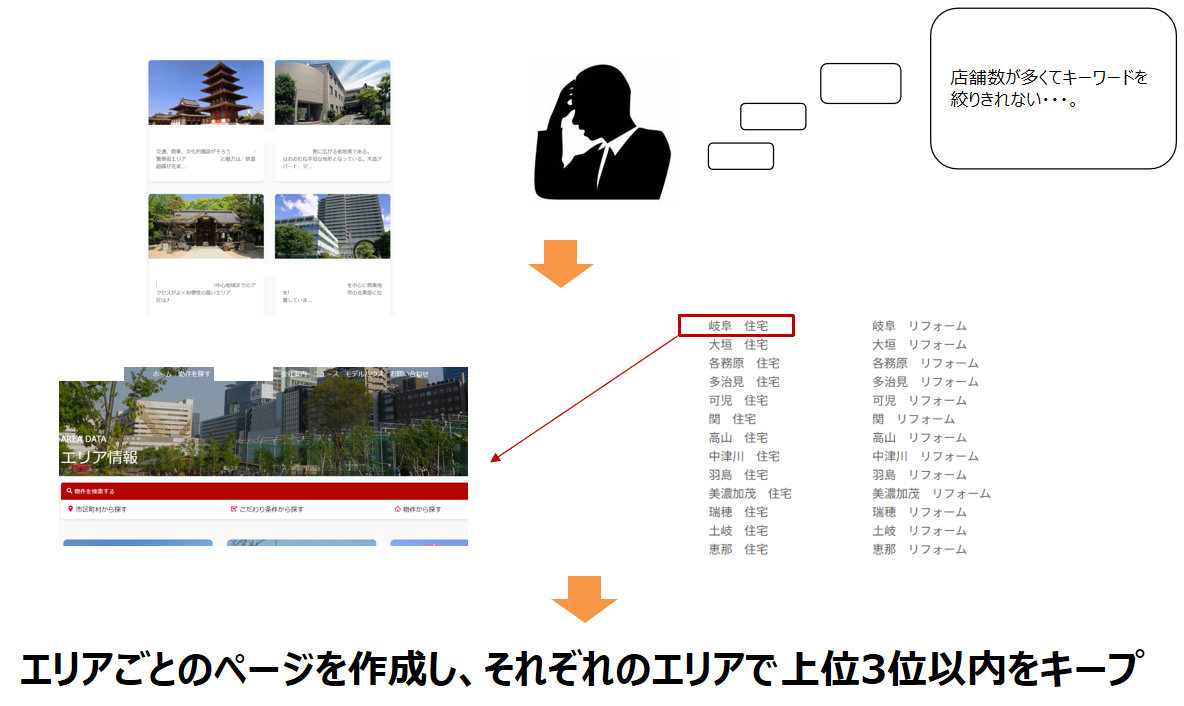The image size is (1184, 706).
Task: Select the モデルハウス navigation menu item
Action: pos(363,374)
